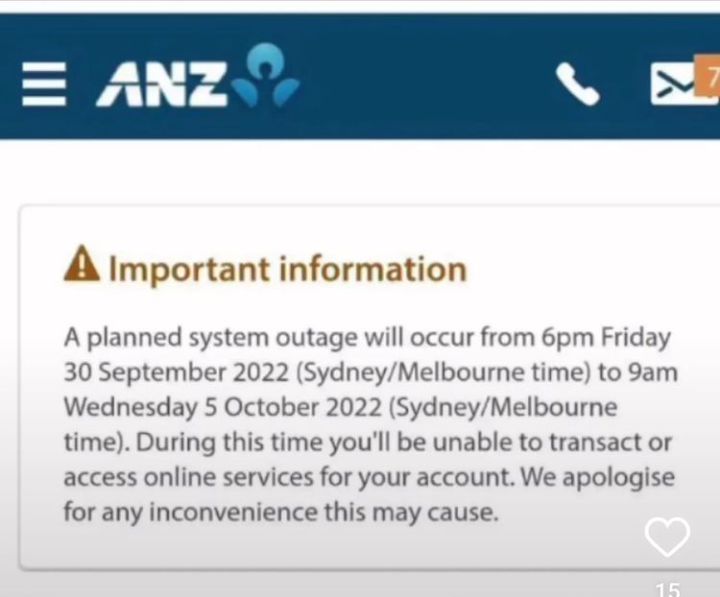Select the Important information heading

pyautogui.click(x=287, y=268)
